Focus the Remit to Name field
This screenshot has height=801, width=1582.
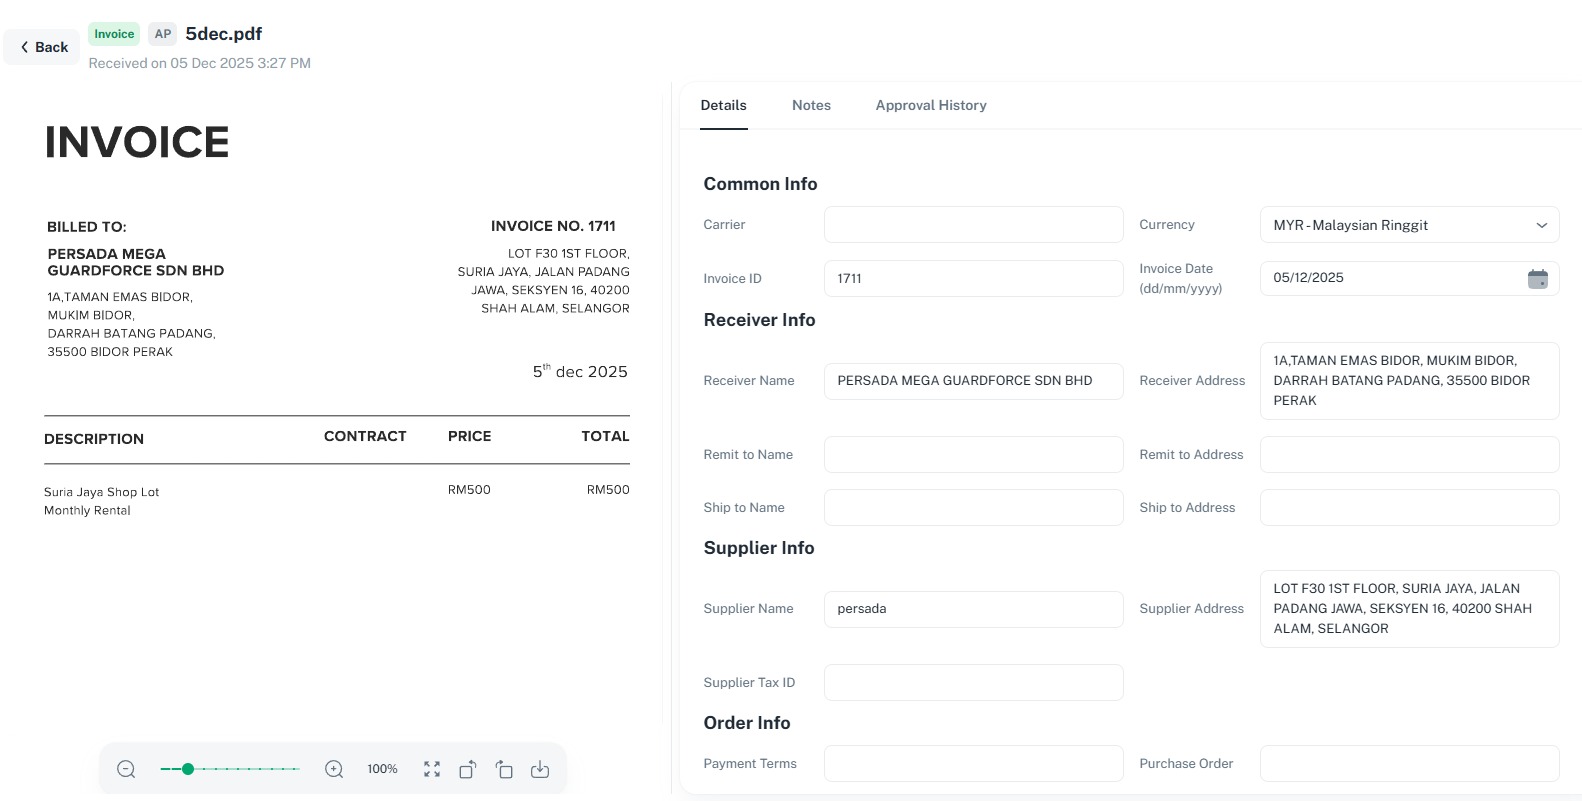coord(973,455)
